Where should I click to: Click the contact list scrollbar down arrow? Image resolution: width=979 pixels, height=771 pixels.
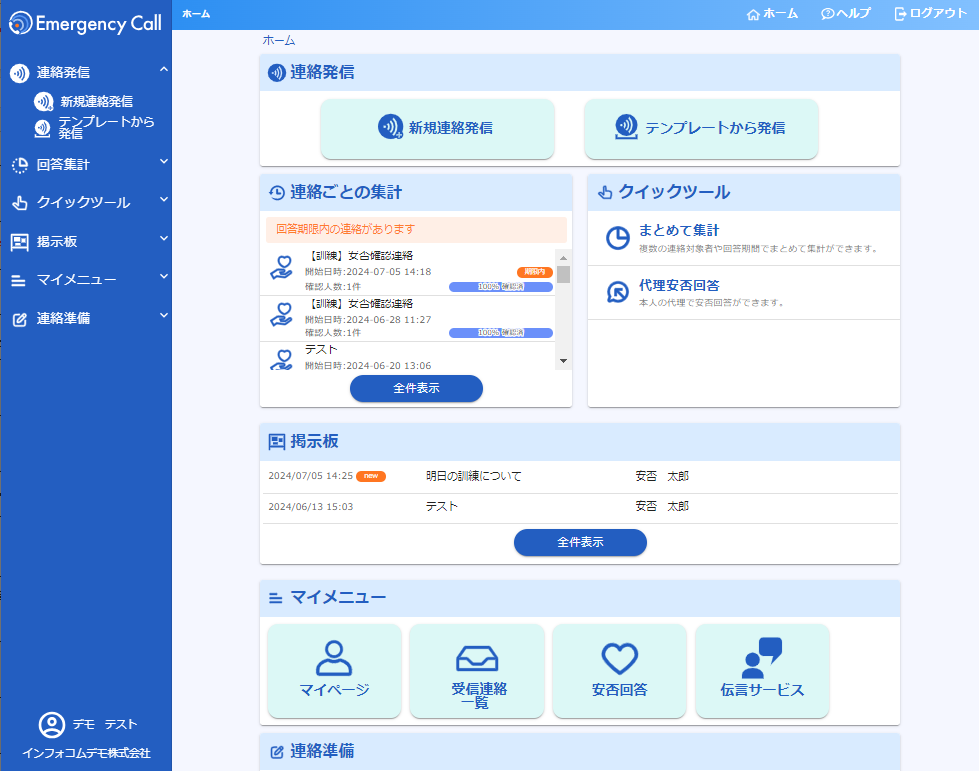coord(563,361)
